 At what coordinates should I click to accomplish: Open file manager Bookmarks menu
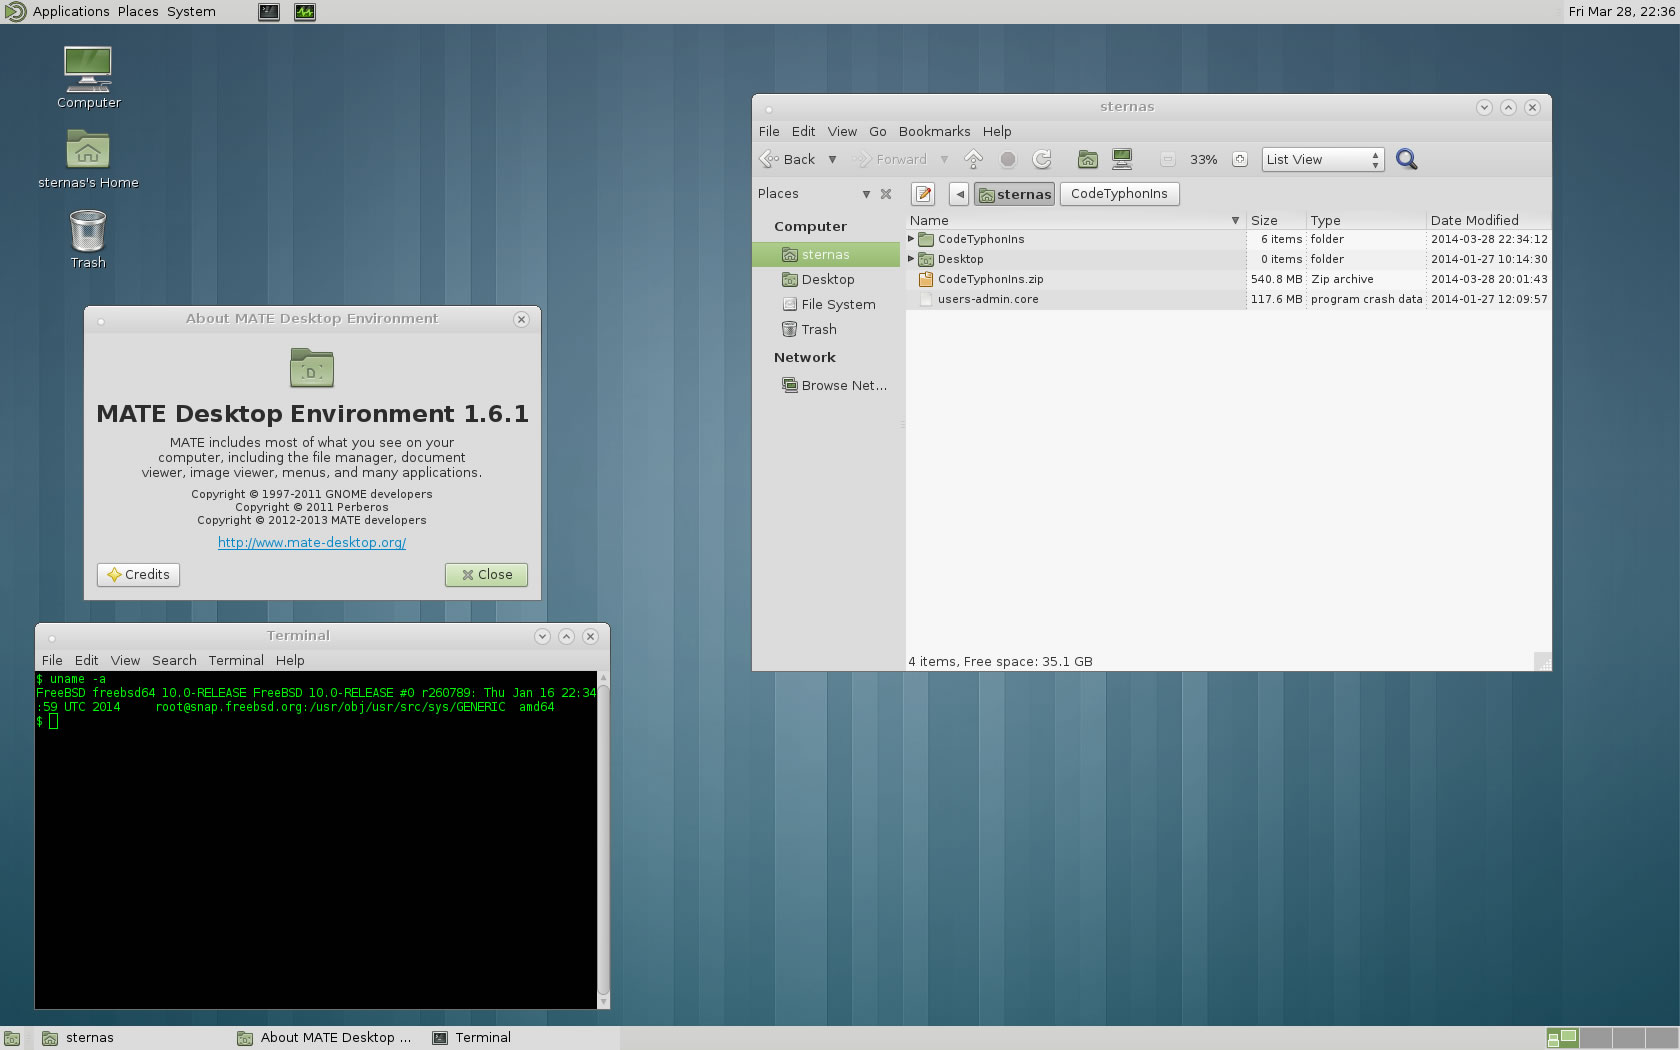[x=934, y=131]
